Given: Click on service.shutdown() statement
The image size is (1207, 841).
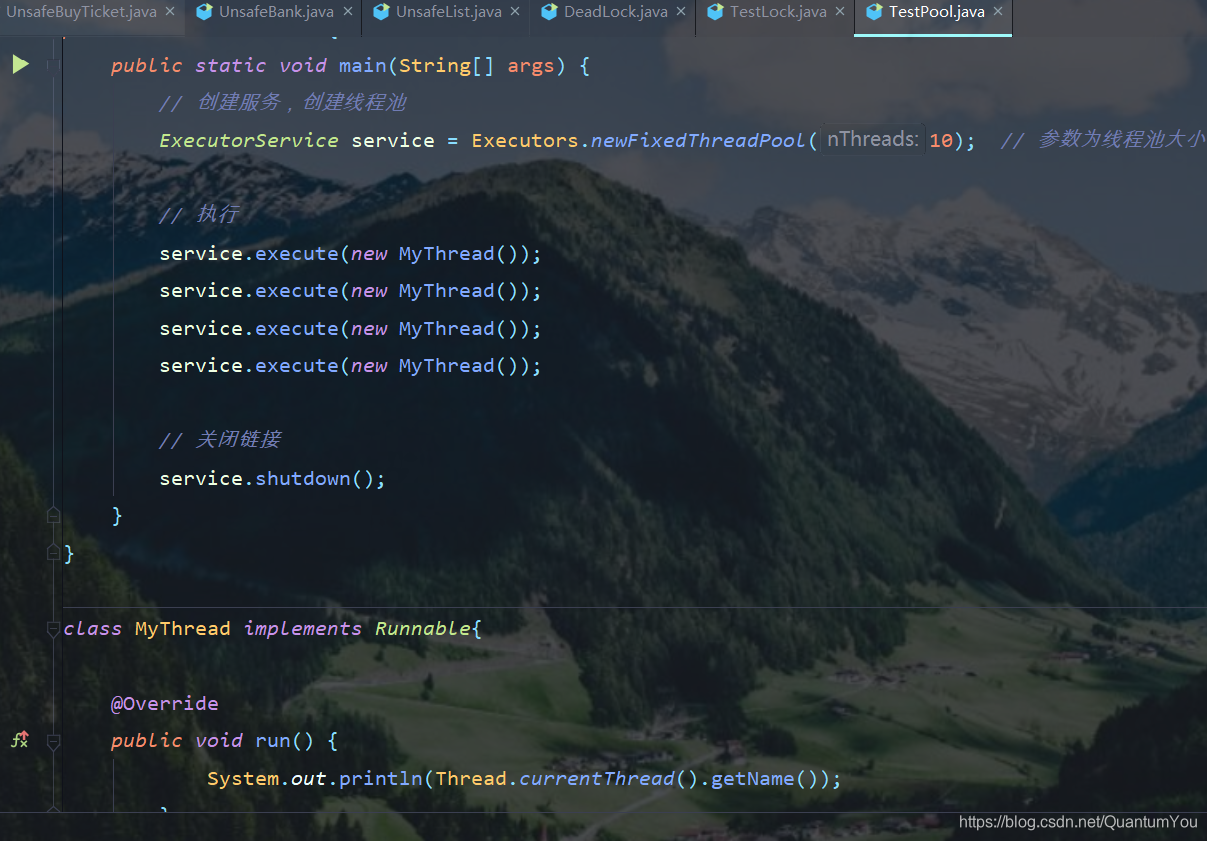Looking at the screenshot, I should coord(272,479).
